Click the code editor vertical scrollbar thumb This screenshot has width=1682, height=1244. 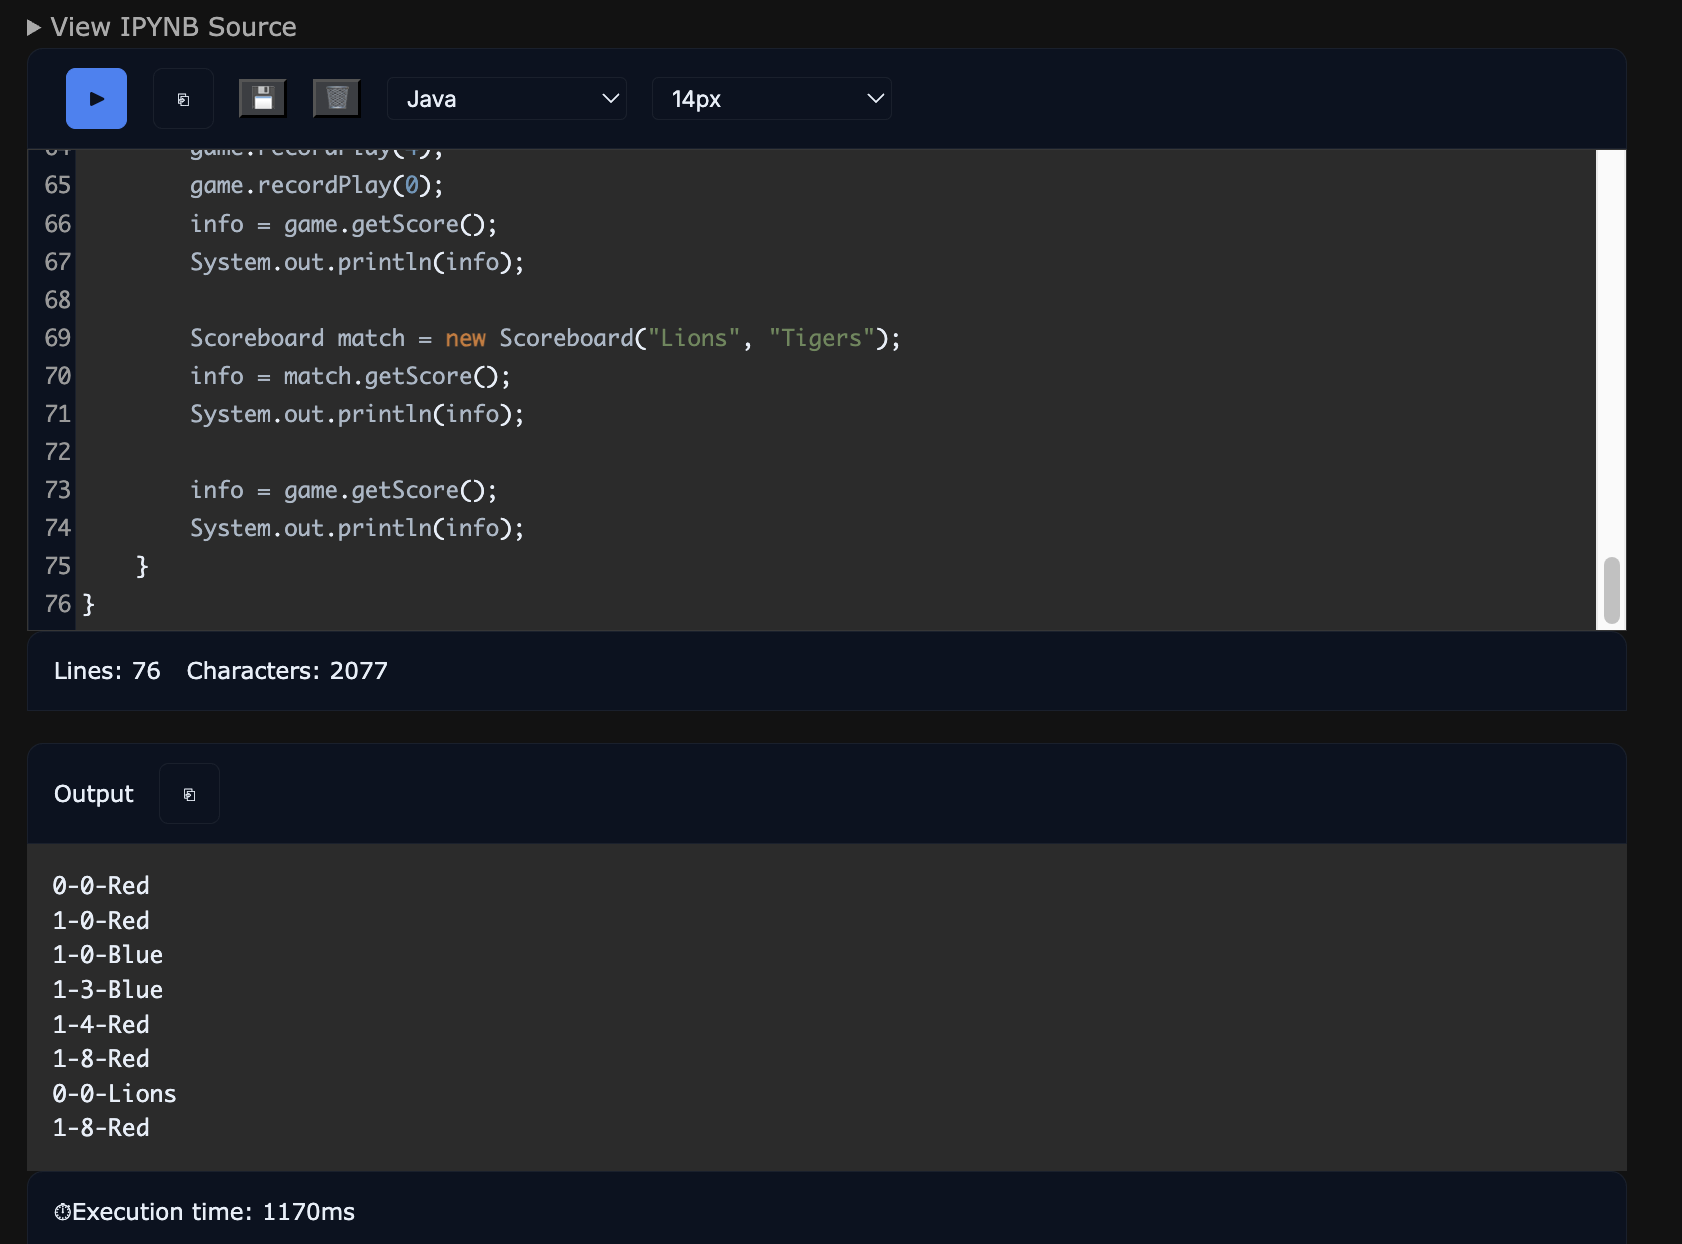[x=1610, y=590]
